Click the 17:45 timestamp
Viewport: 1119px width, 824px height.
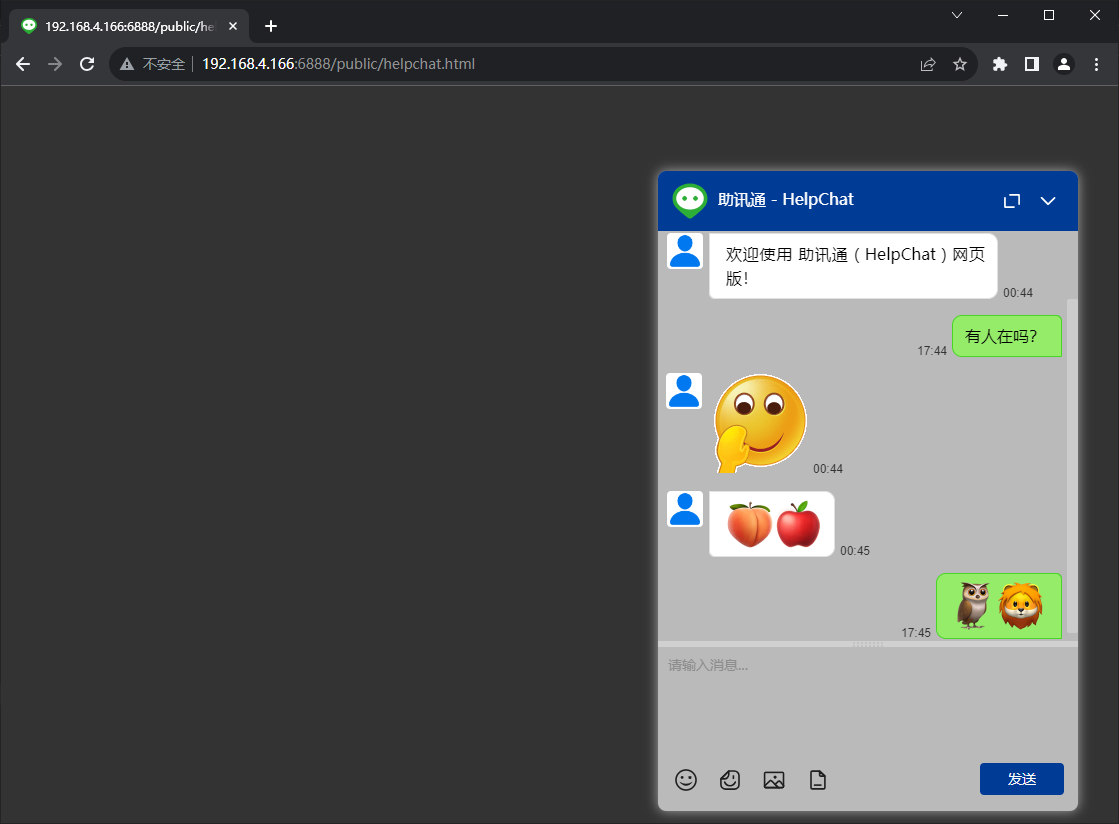[916, 633]
